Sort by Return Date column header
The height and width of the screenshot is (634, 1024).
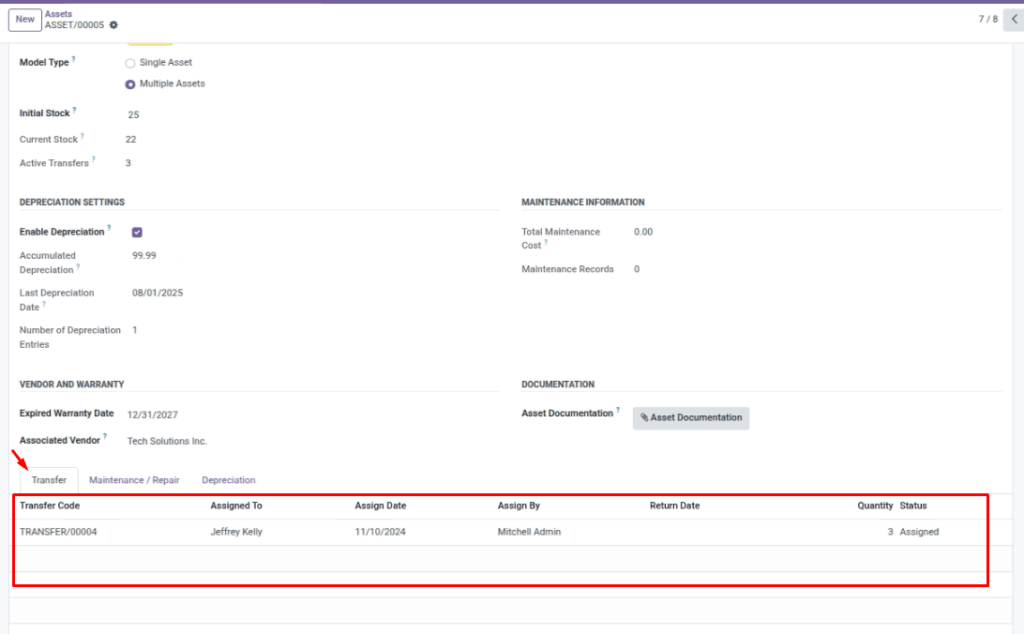(x=675, y=505)
